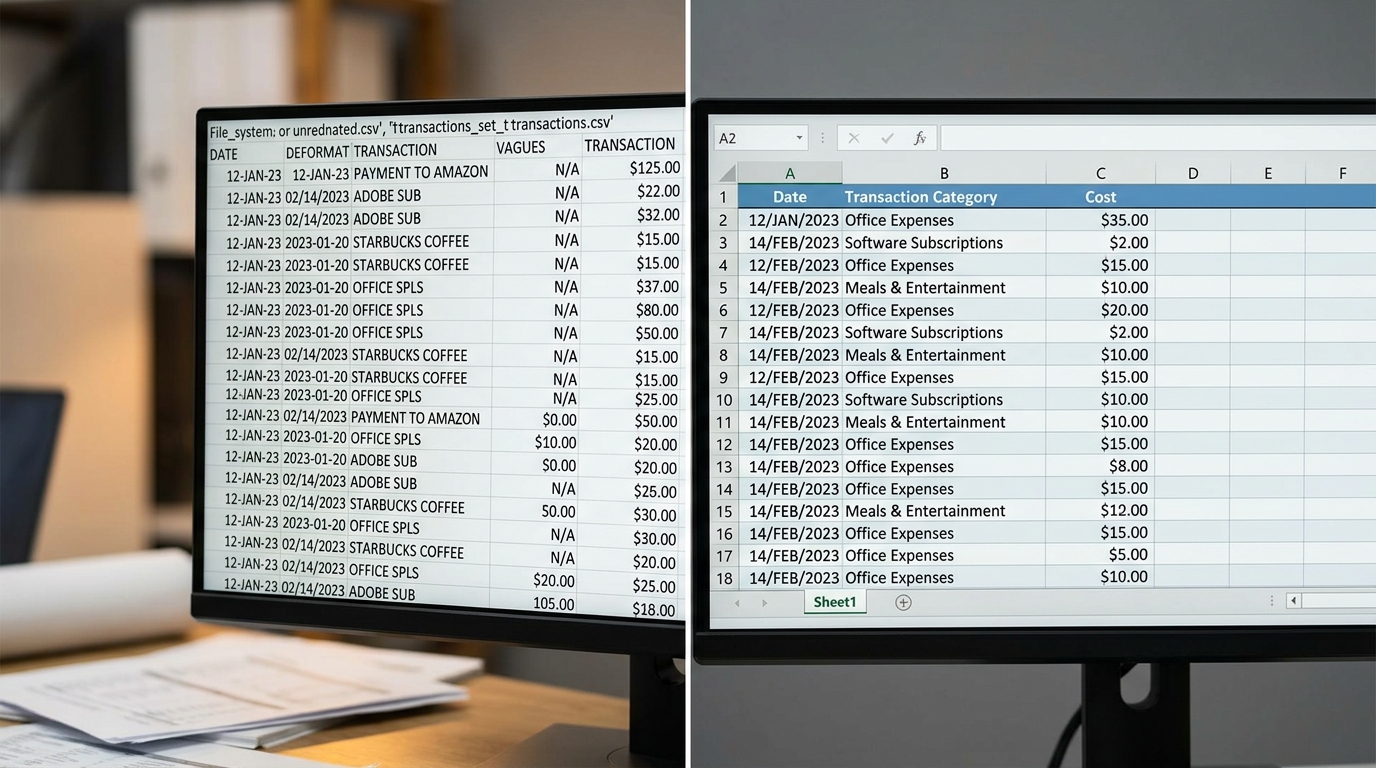Click the select-all corner of the spreadsheet
Image resolution: width=1376 pixels, height=768 pixels.
[x=725, y=174]
